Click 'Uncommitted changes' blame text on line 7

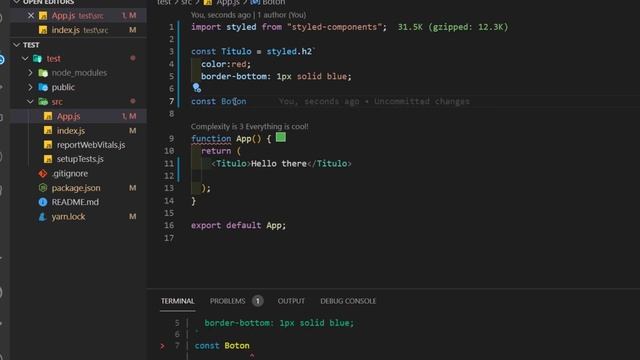(x=422, y=101)
